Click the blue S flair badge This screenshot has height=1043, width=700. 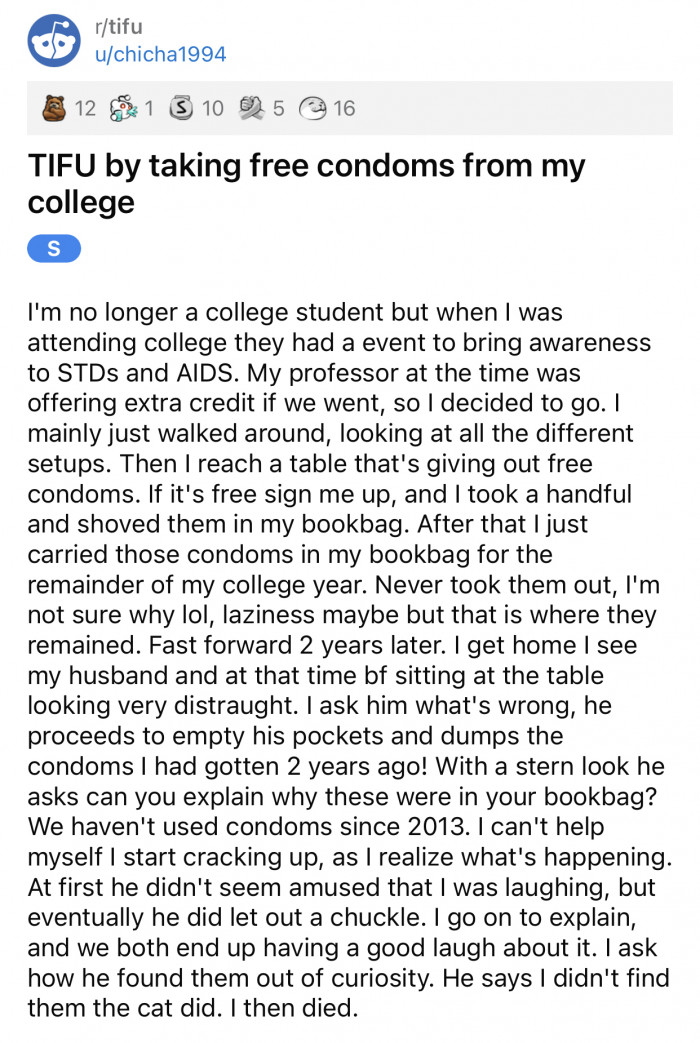click(x=54, y=248)
